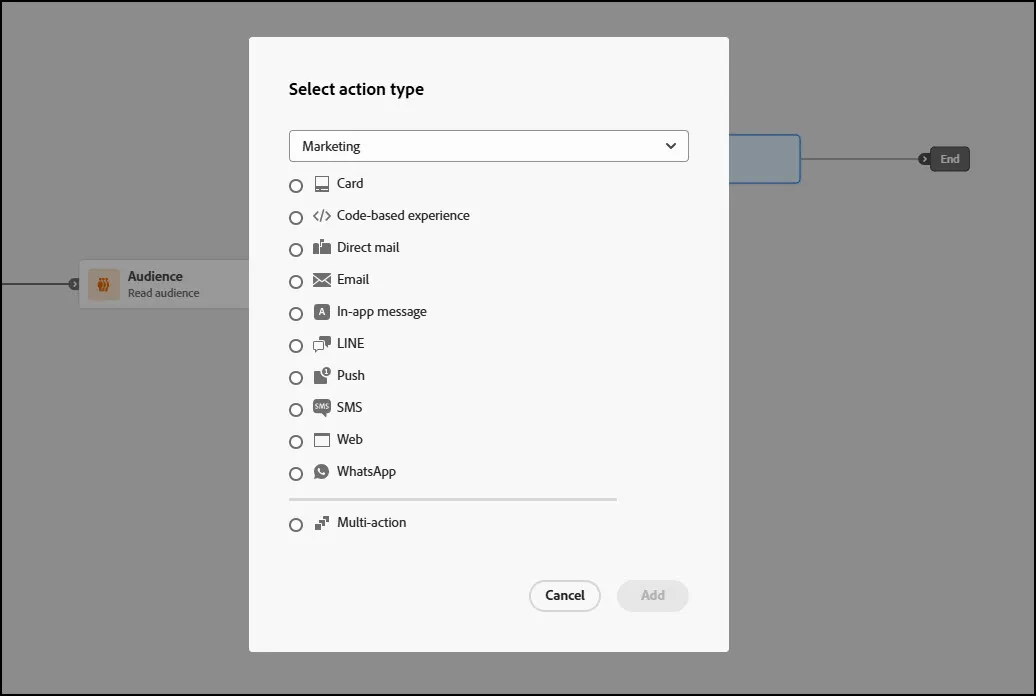Click the 'Audience' node title text
This screenshot has width=1036, height=696.
(x=155, y=276)
